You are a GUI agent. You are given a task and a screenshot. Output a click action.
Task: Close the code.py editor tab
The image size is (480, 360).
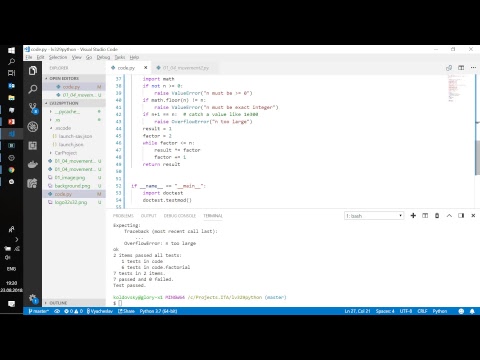coord(145,68)
